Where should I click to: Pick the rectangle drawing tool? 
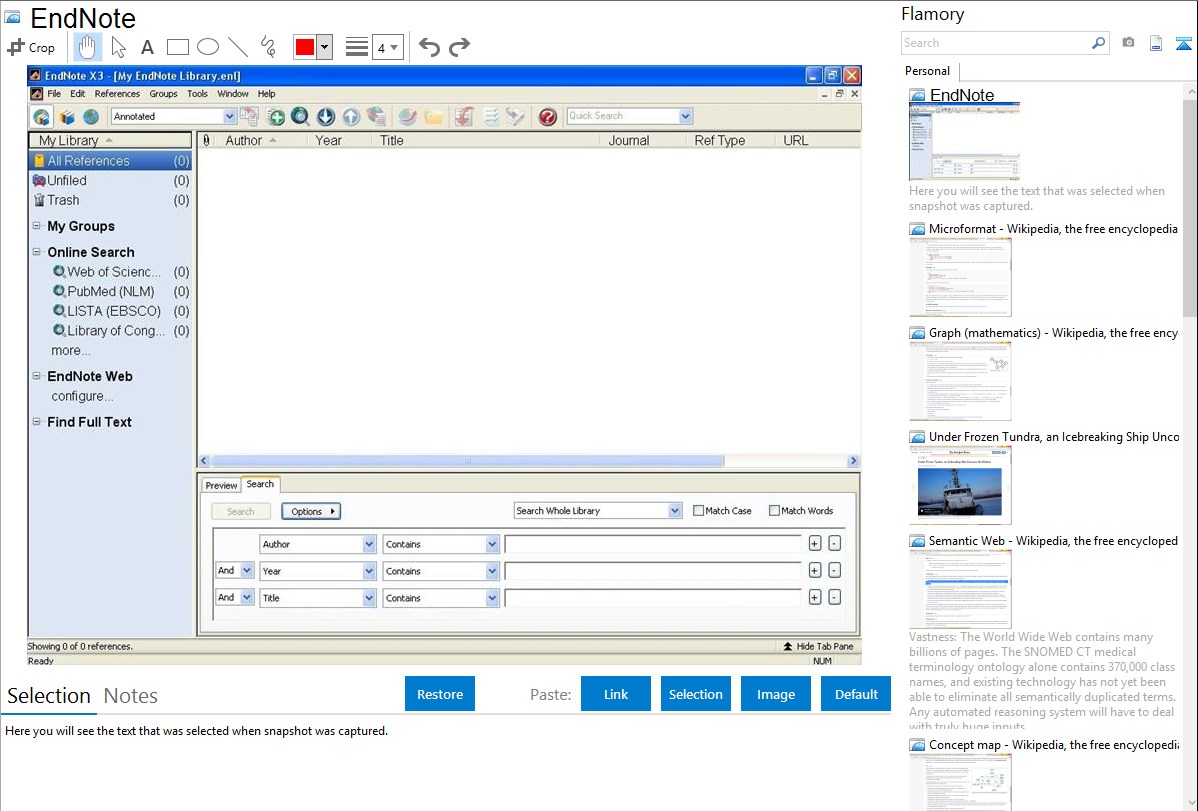pos(177,47)
